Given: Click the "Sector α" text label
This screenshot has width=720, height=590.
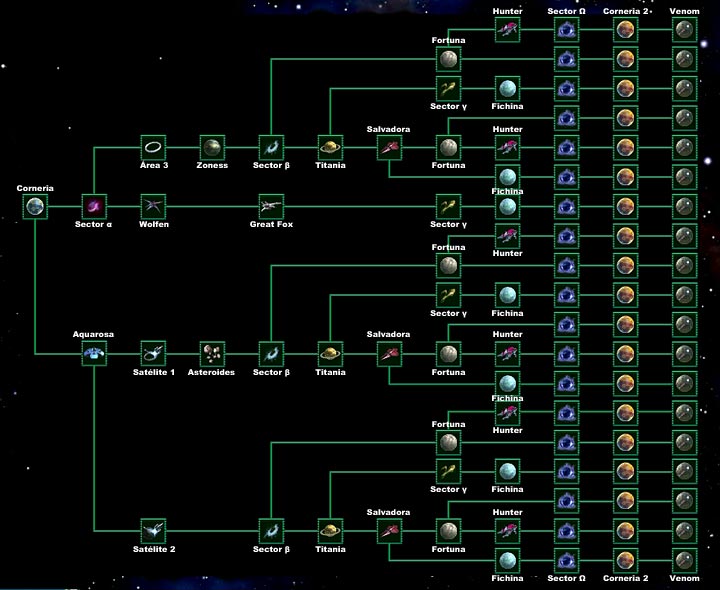Looking at the screenshot, I should tap(93, 224).
